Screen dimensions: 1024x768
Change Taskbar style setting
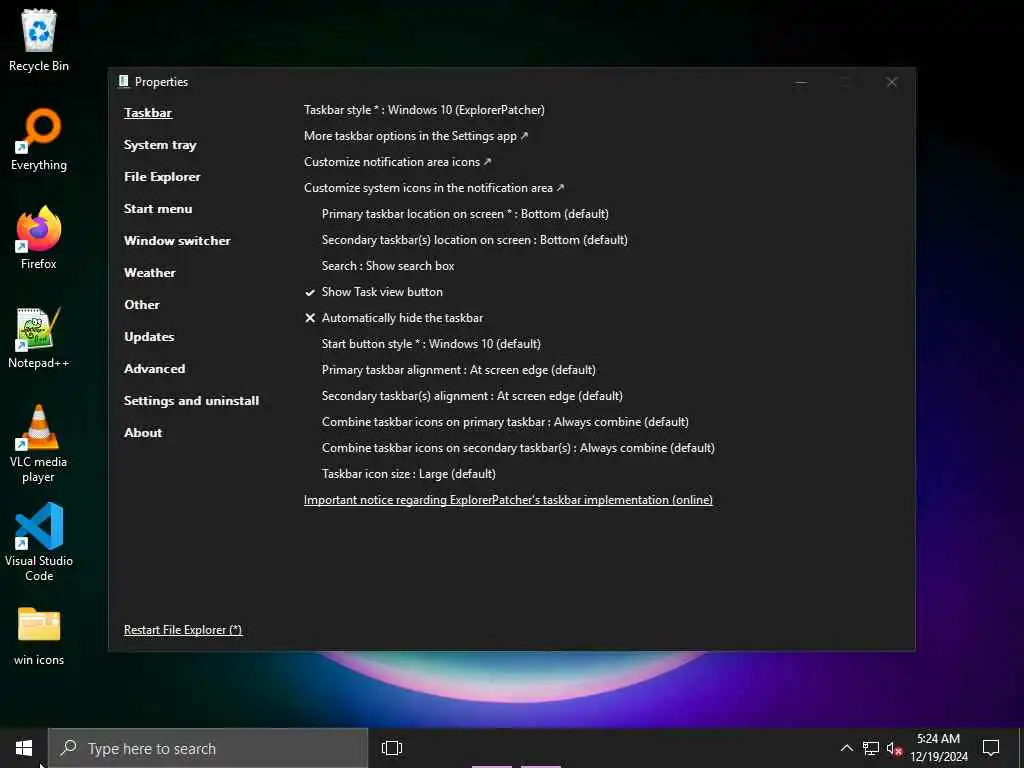424,110
